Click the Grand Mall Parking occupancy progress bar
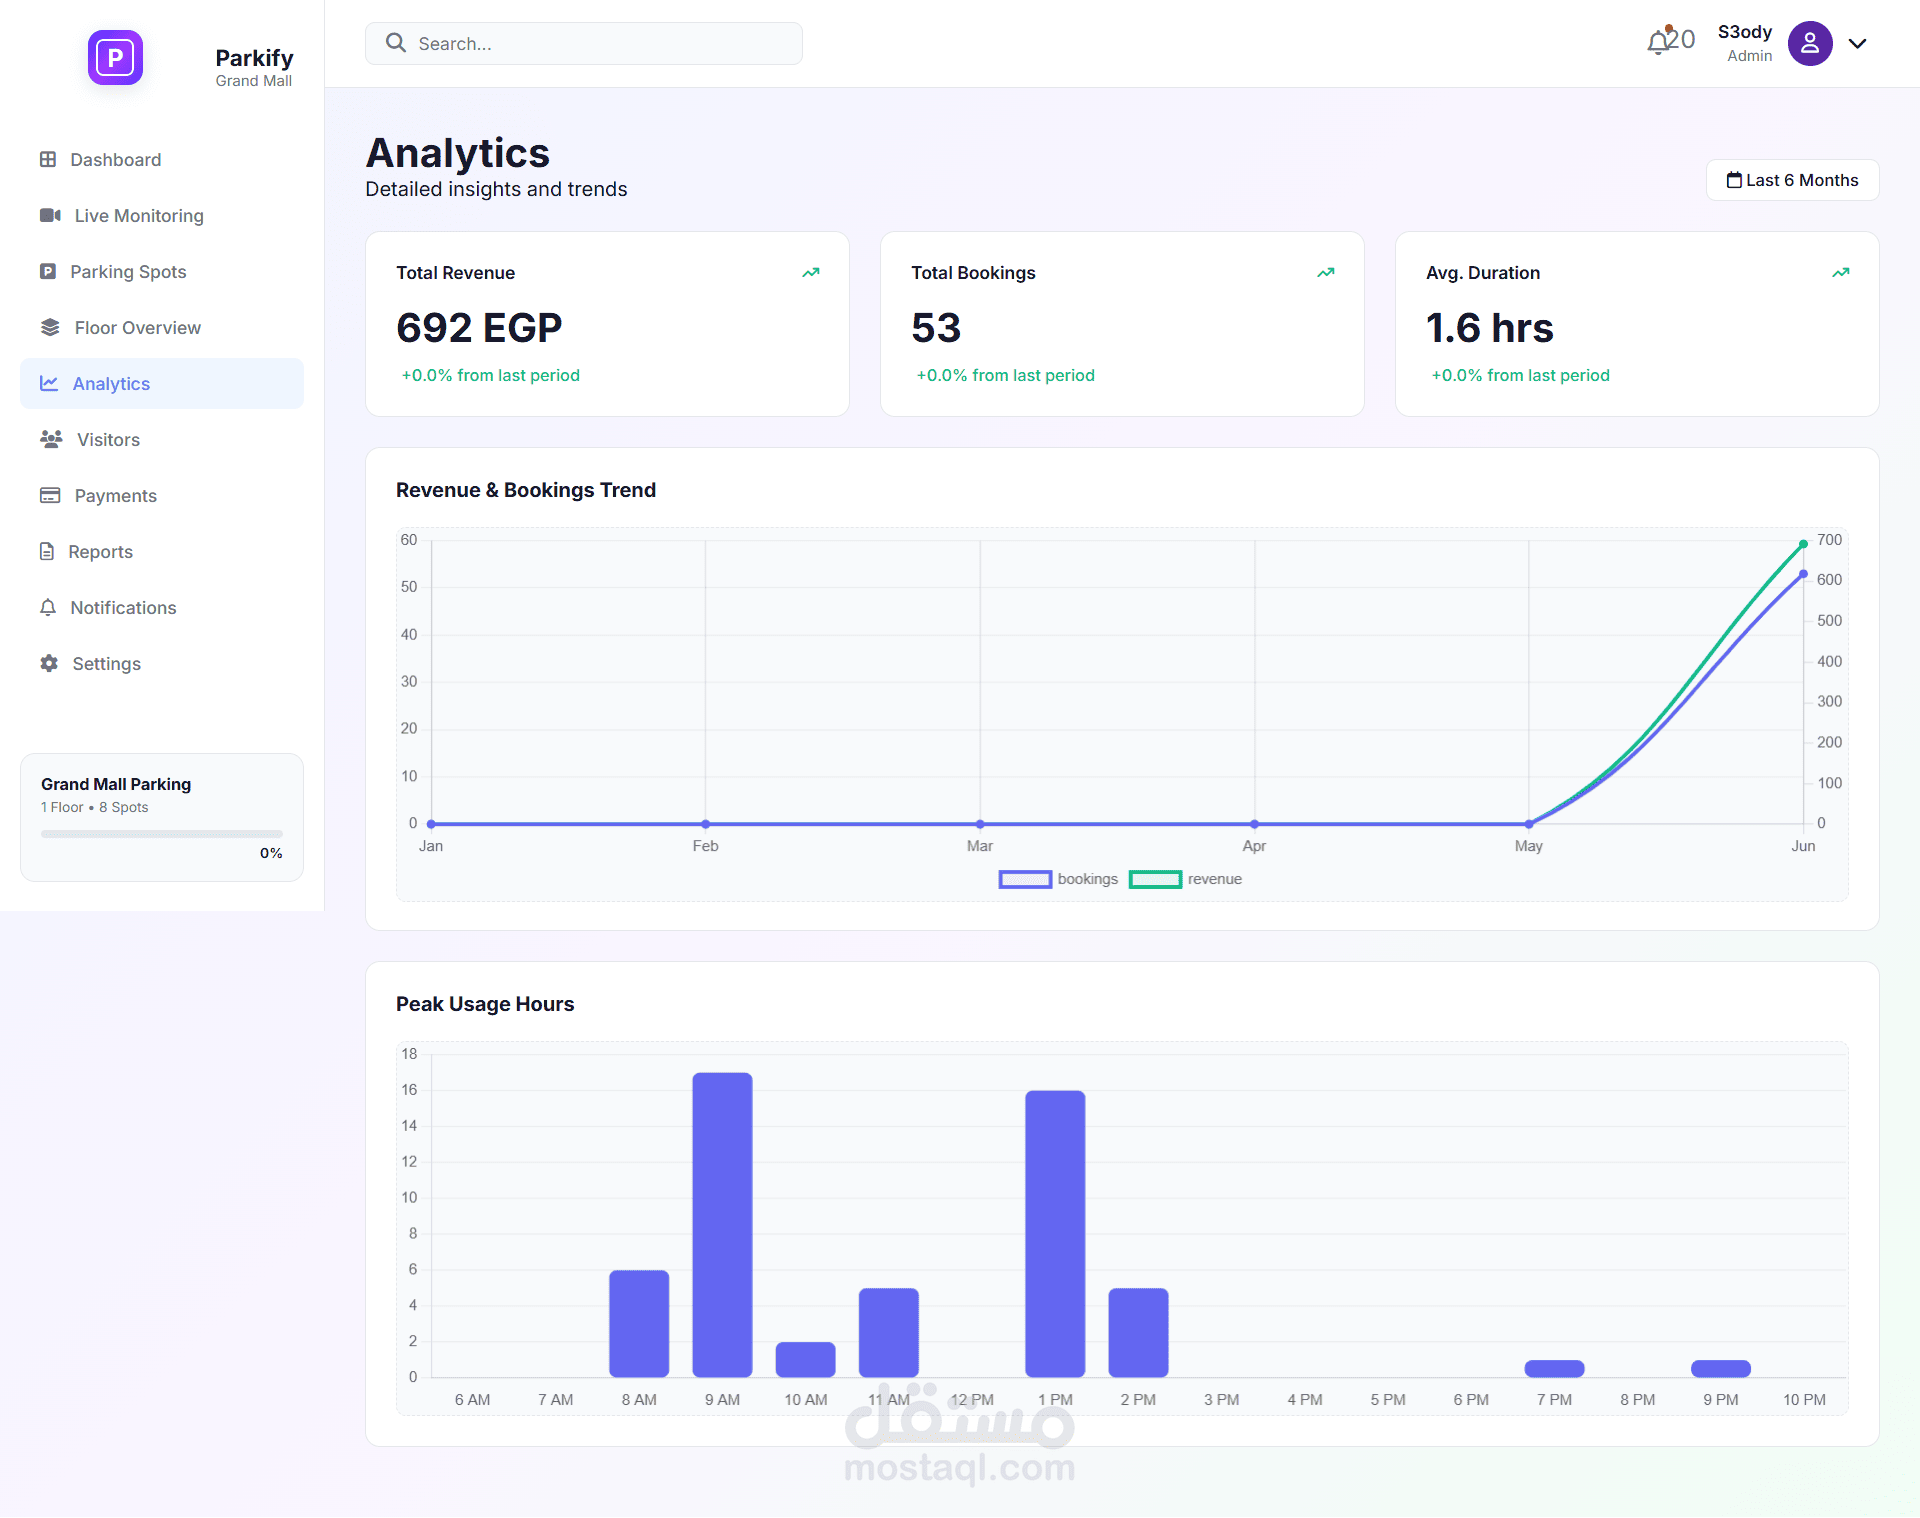Image resolution: width=1920 pixels, height=1518 pixels. (x=162, y=833)
